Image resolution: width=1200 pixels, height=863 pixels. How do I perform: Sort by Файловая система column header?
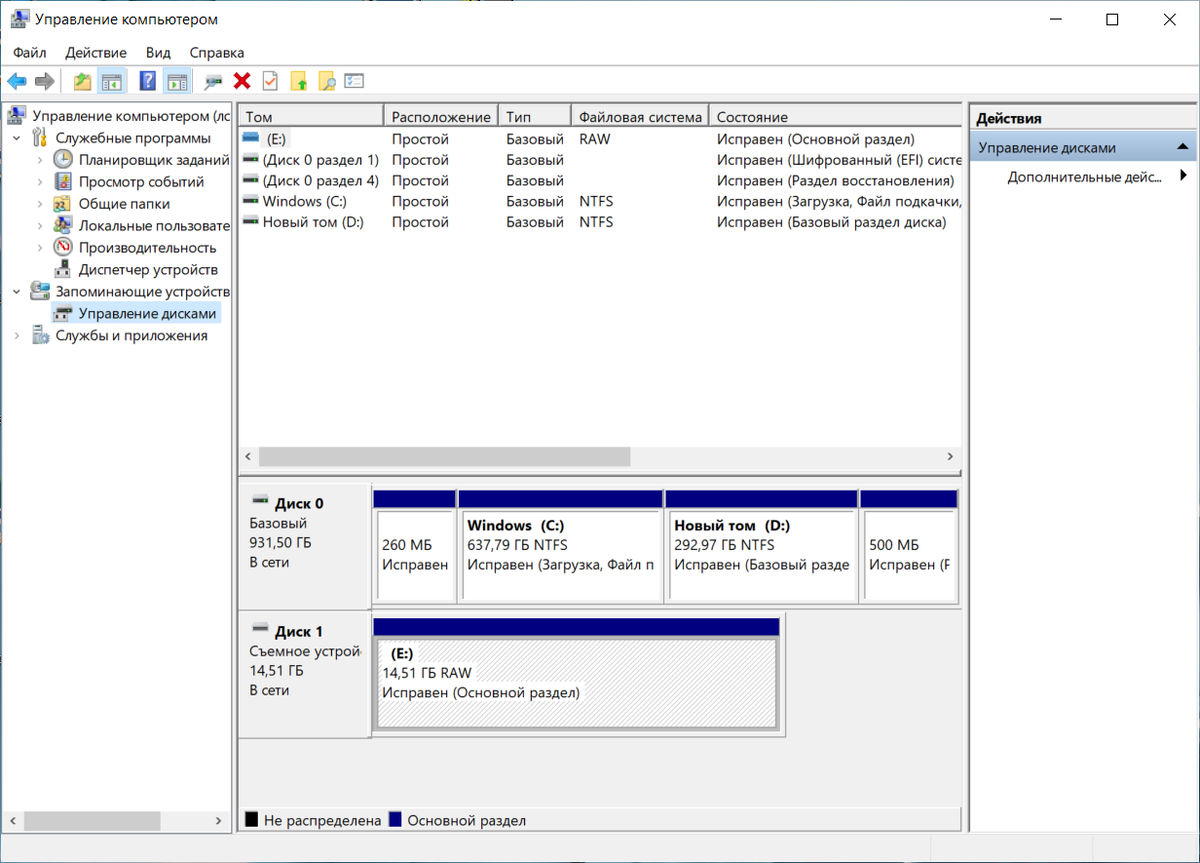[640, 117]
